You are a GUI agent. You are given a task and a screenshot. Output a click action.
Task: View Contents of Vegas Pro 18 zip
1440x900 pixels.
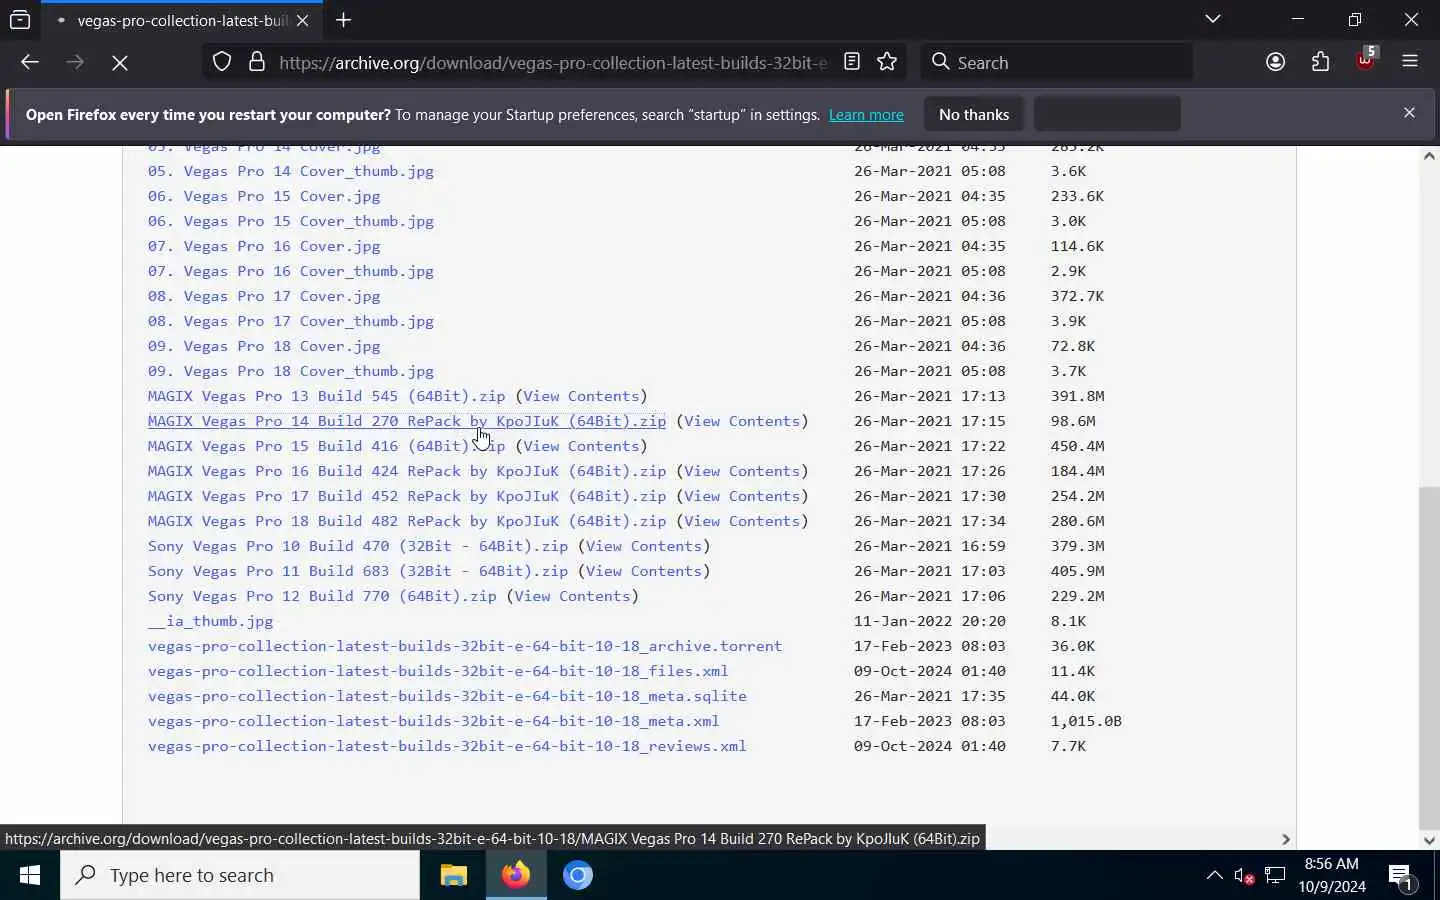[x=742, y=521]
